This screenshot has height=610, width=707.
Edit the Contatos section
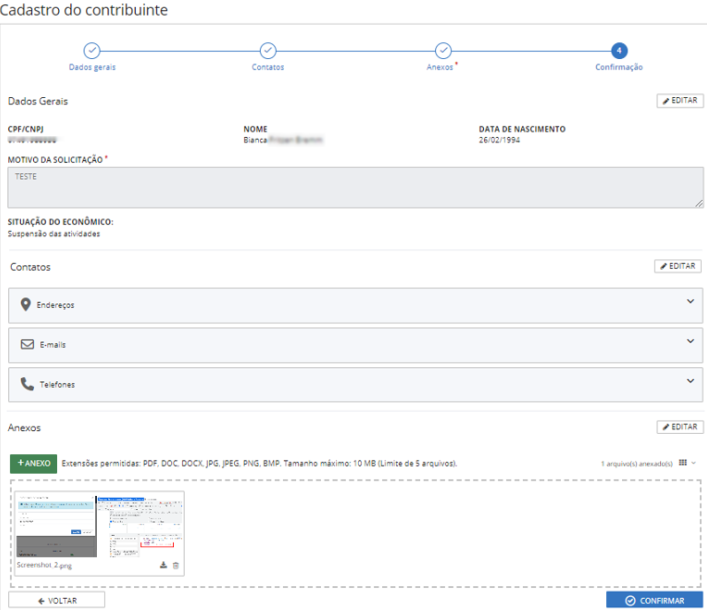[679, 266]
